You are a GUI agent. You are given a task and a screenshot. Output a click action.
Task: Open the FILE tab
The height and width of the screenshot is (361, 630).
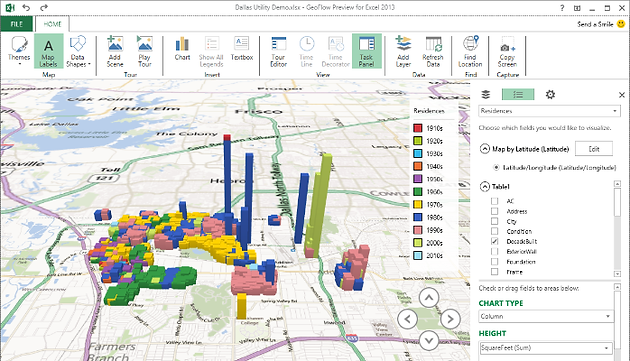pos(16,24)
